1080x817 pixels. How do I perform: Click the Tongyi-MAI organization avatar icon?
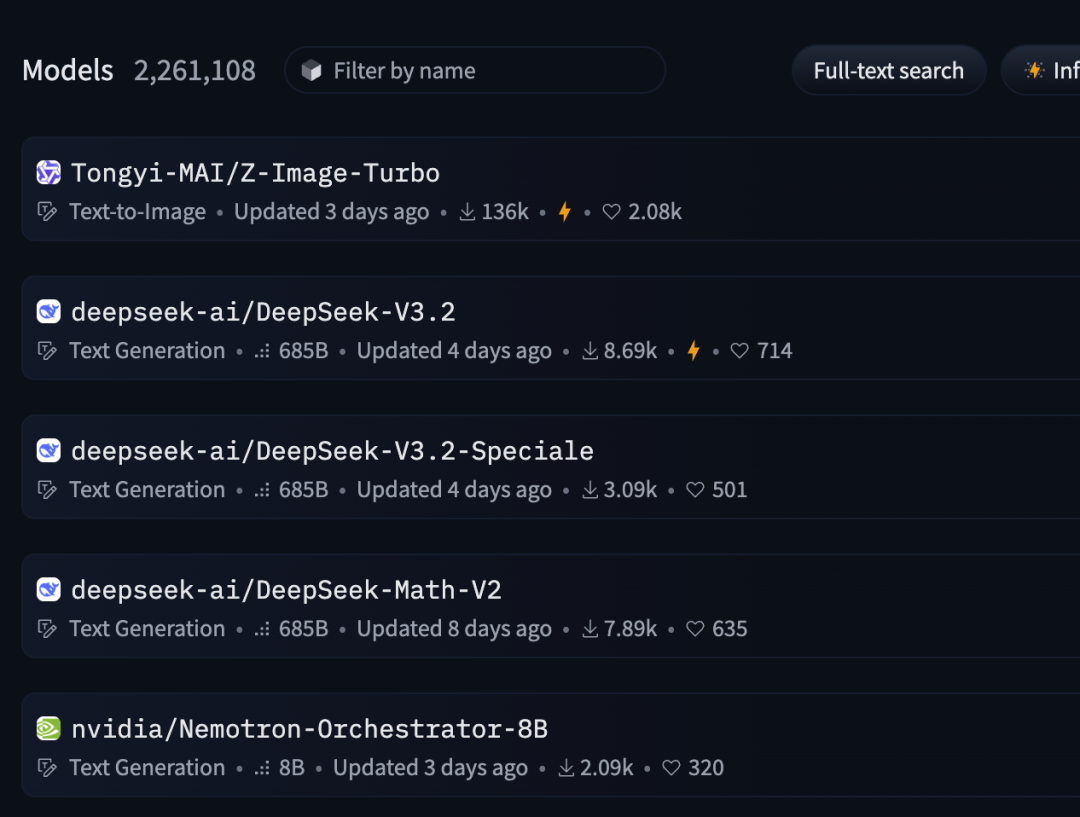pyautogui.click(x=48, y=173)
